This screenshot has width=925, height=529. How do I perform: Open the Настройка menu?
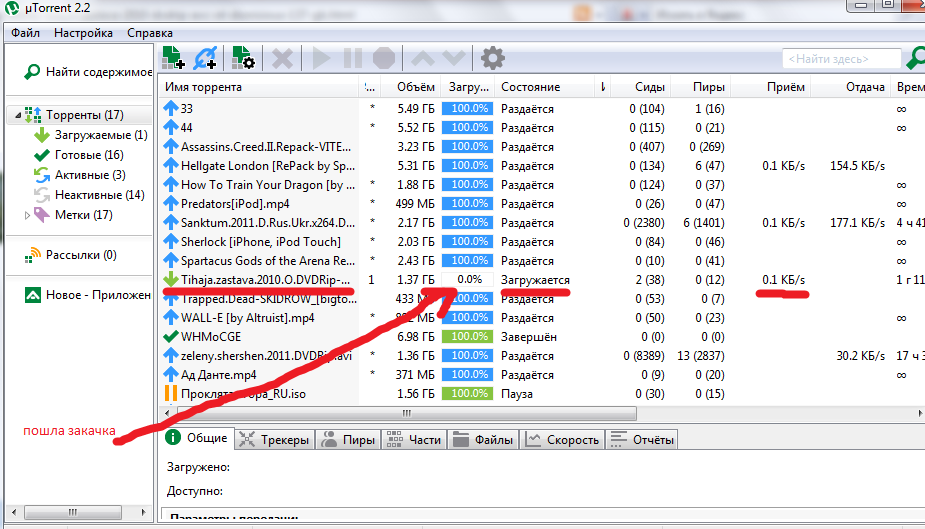[83, 33]
